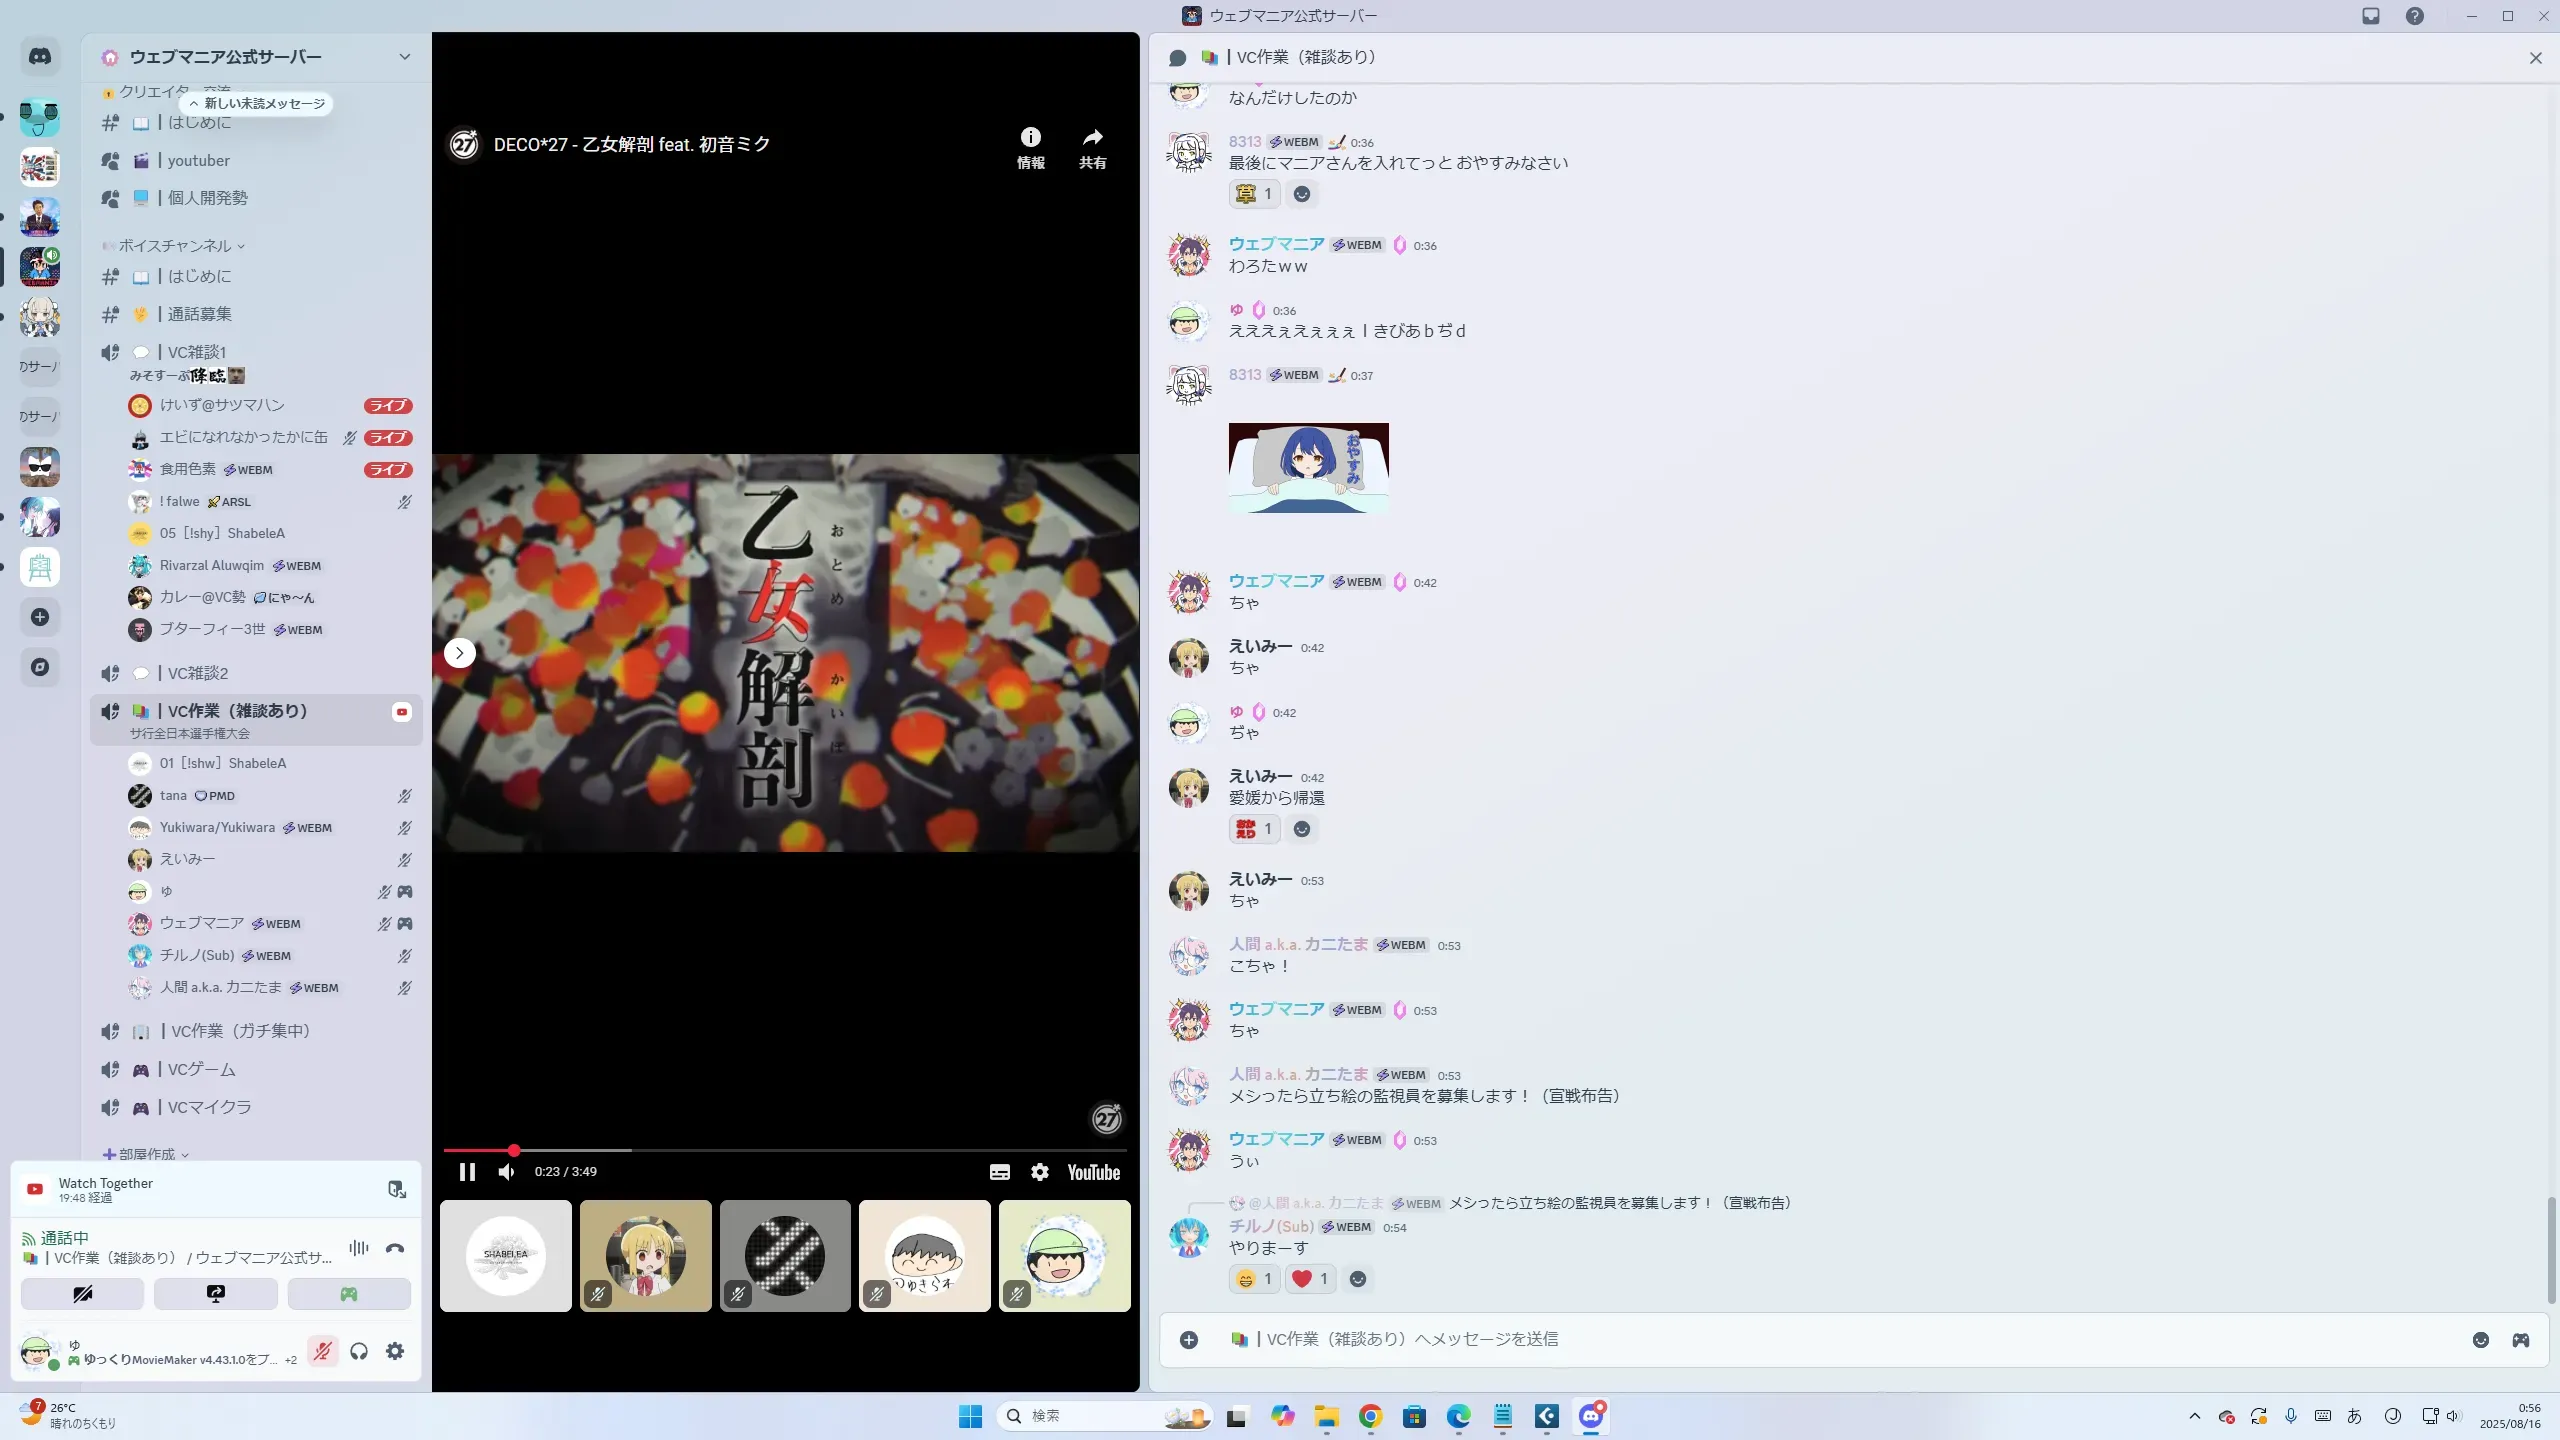Expand the 部屋作成 category
The height and width of the screenshot is (1440, 2560).
click(x=147, y=1154)
